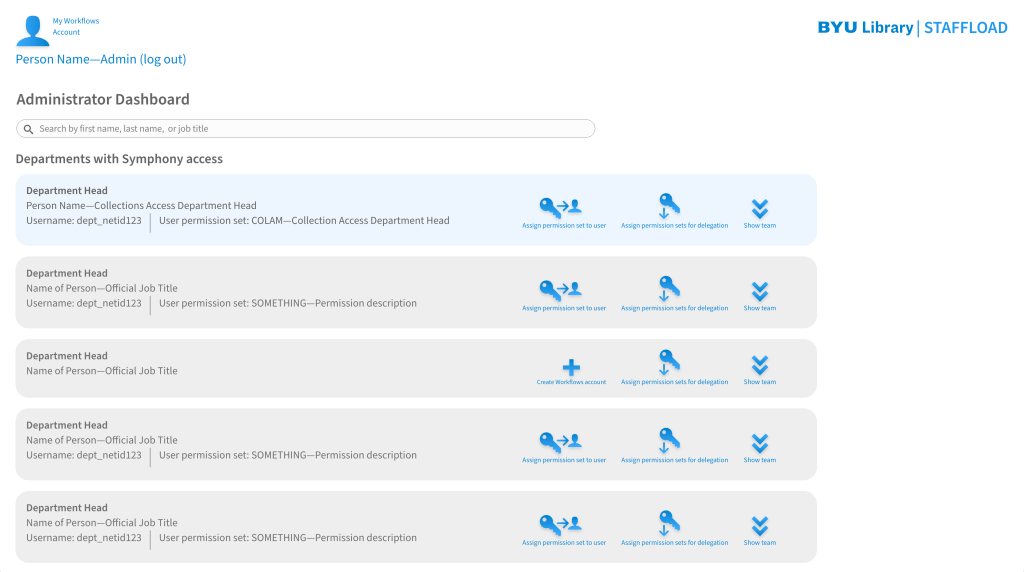Click the BYU Library STAFFLOAD logo
This screenshot has width=1024, height=572.
[912, 28]
